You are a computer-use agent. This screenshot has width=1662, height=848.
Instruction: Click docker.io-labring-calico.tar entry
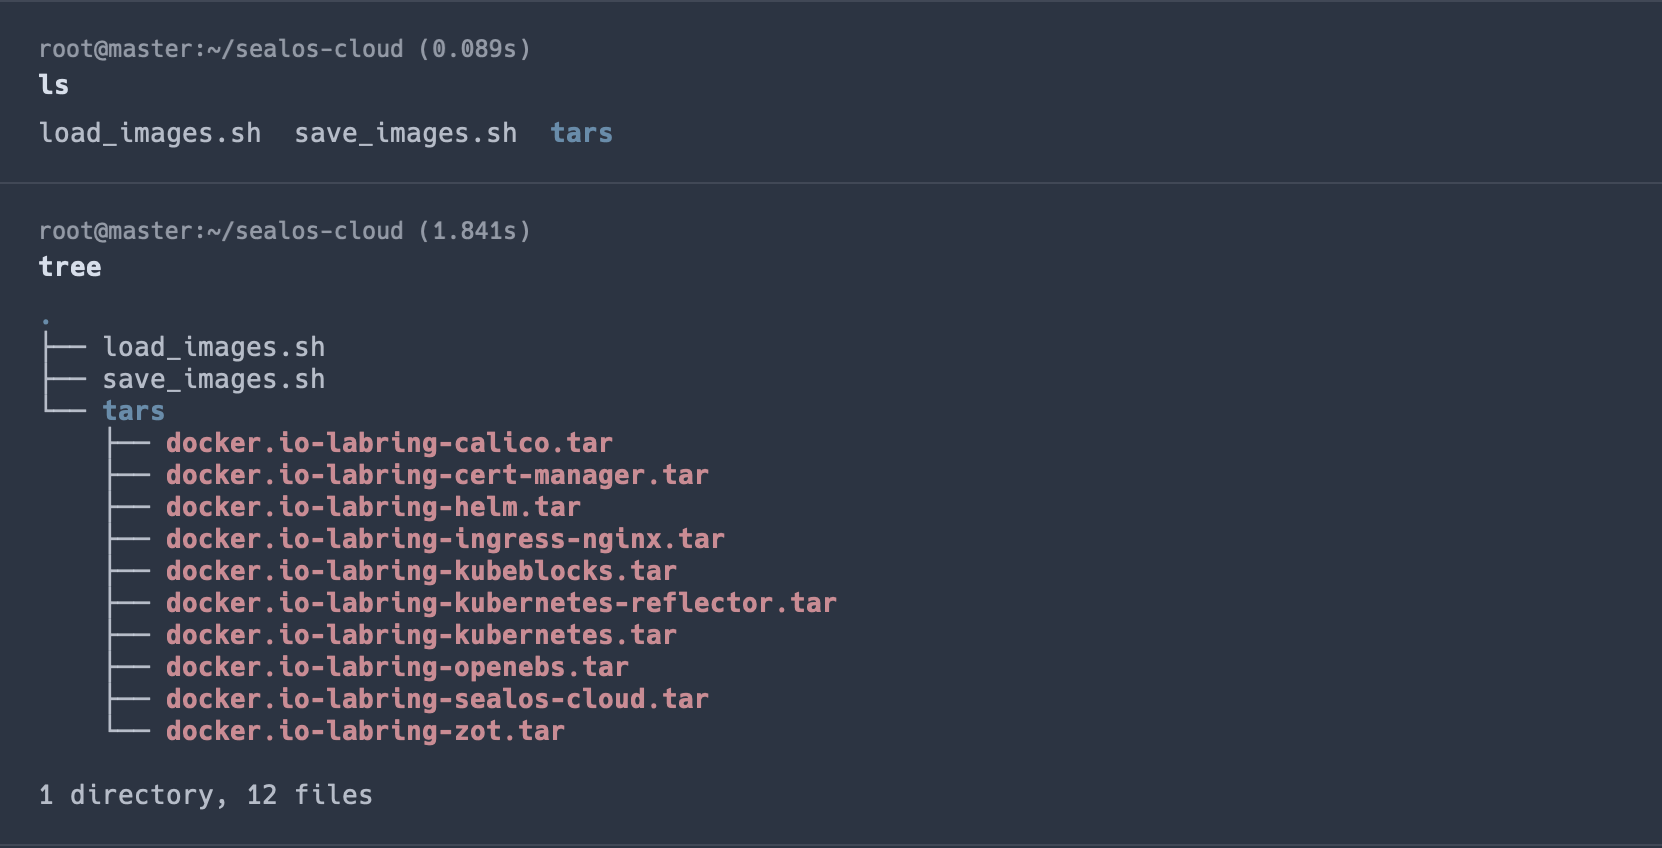coord(389,443)
